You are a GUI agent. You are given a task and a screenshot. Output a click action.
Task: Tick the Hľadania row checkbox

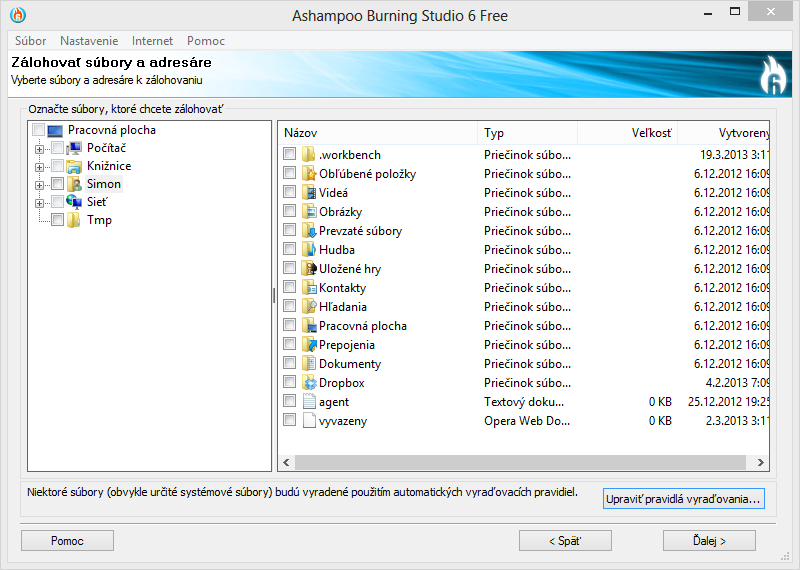pyautogui.click(x=290, y=306)
